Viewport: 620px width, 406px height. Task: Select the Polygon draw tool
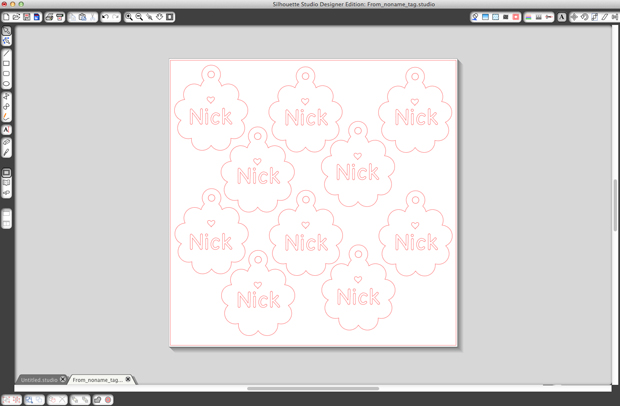[x=6, y=96]
